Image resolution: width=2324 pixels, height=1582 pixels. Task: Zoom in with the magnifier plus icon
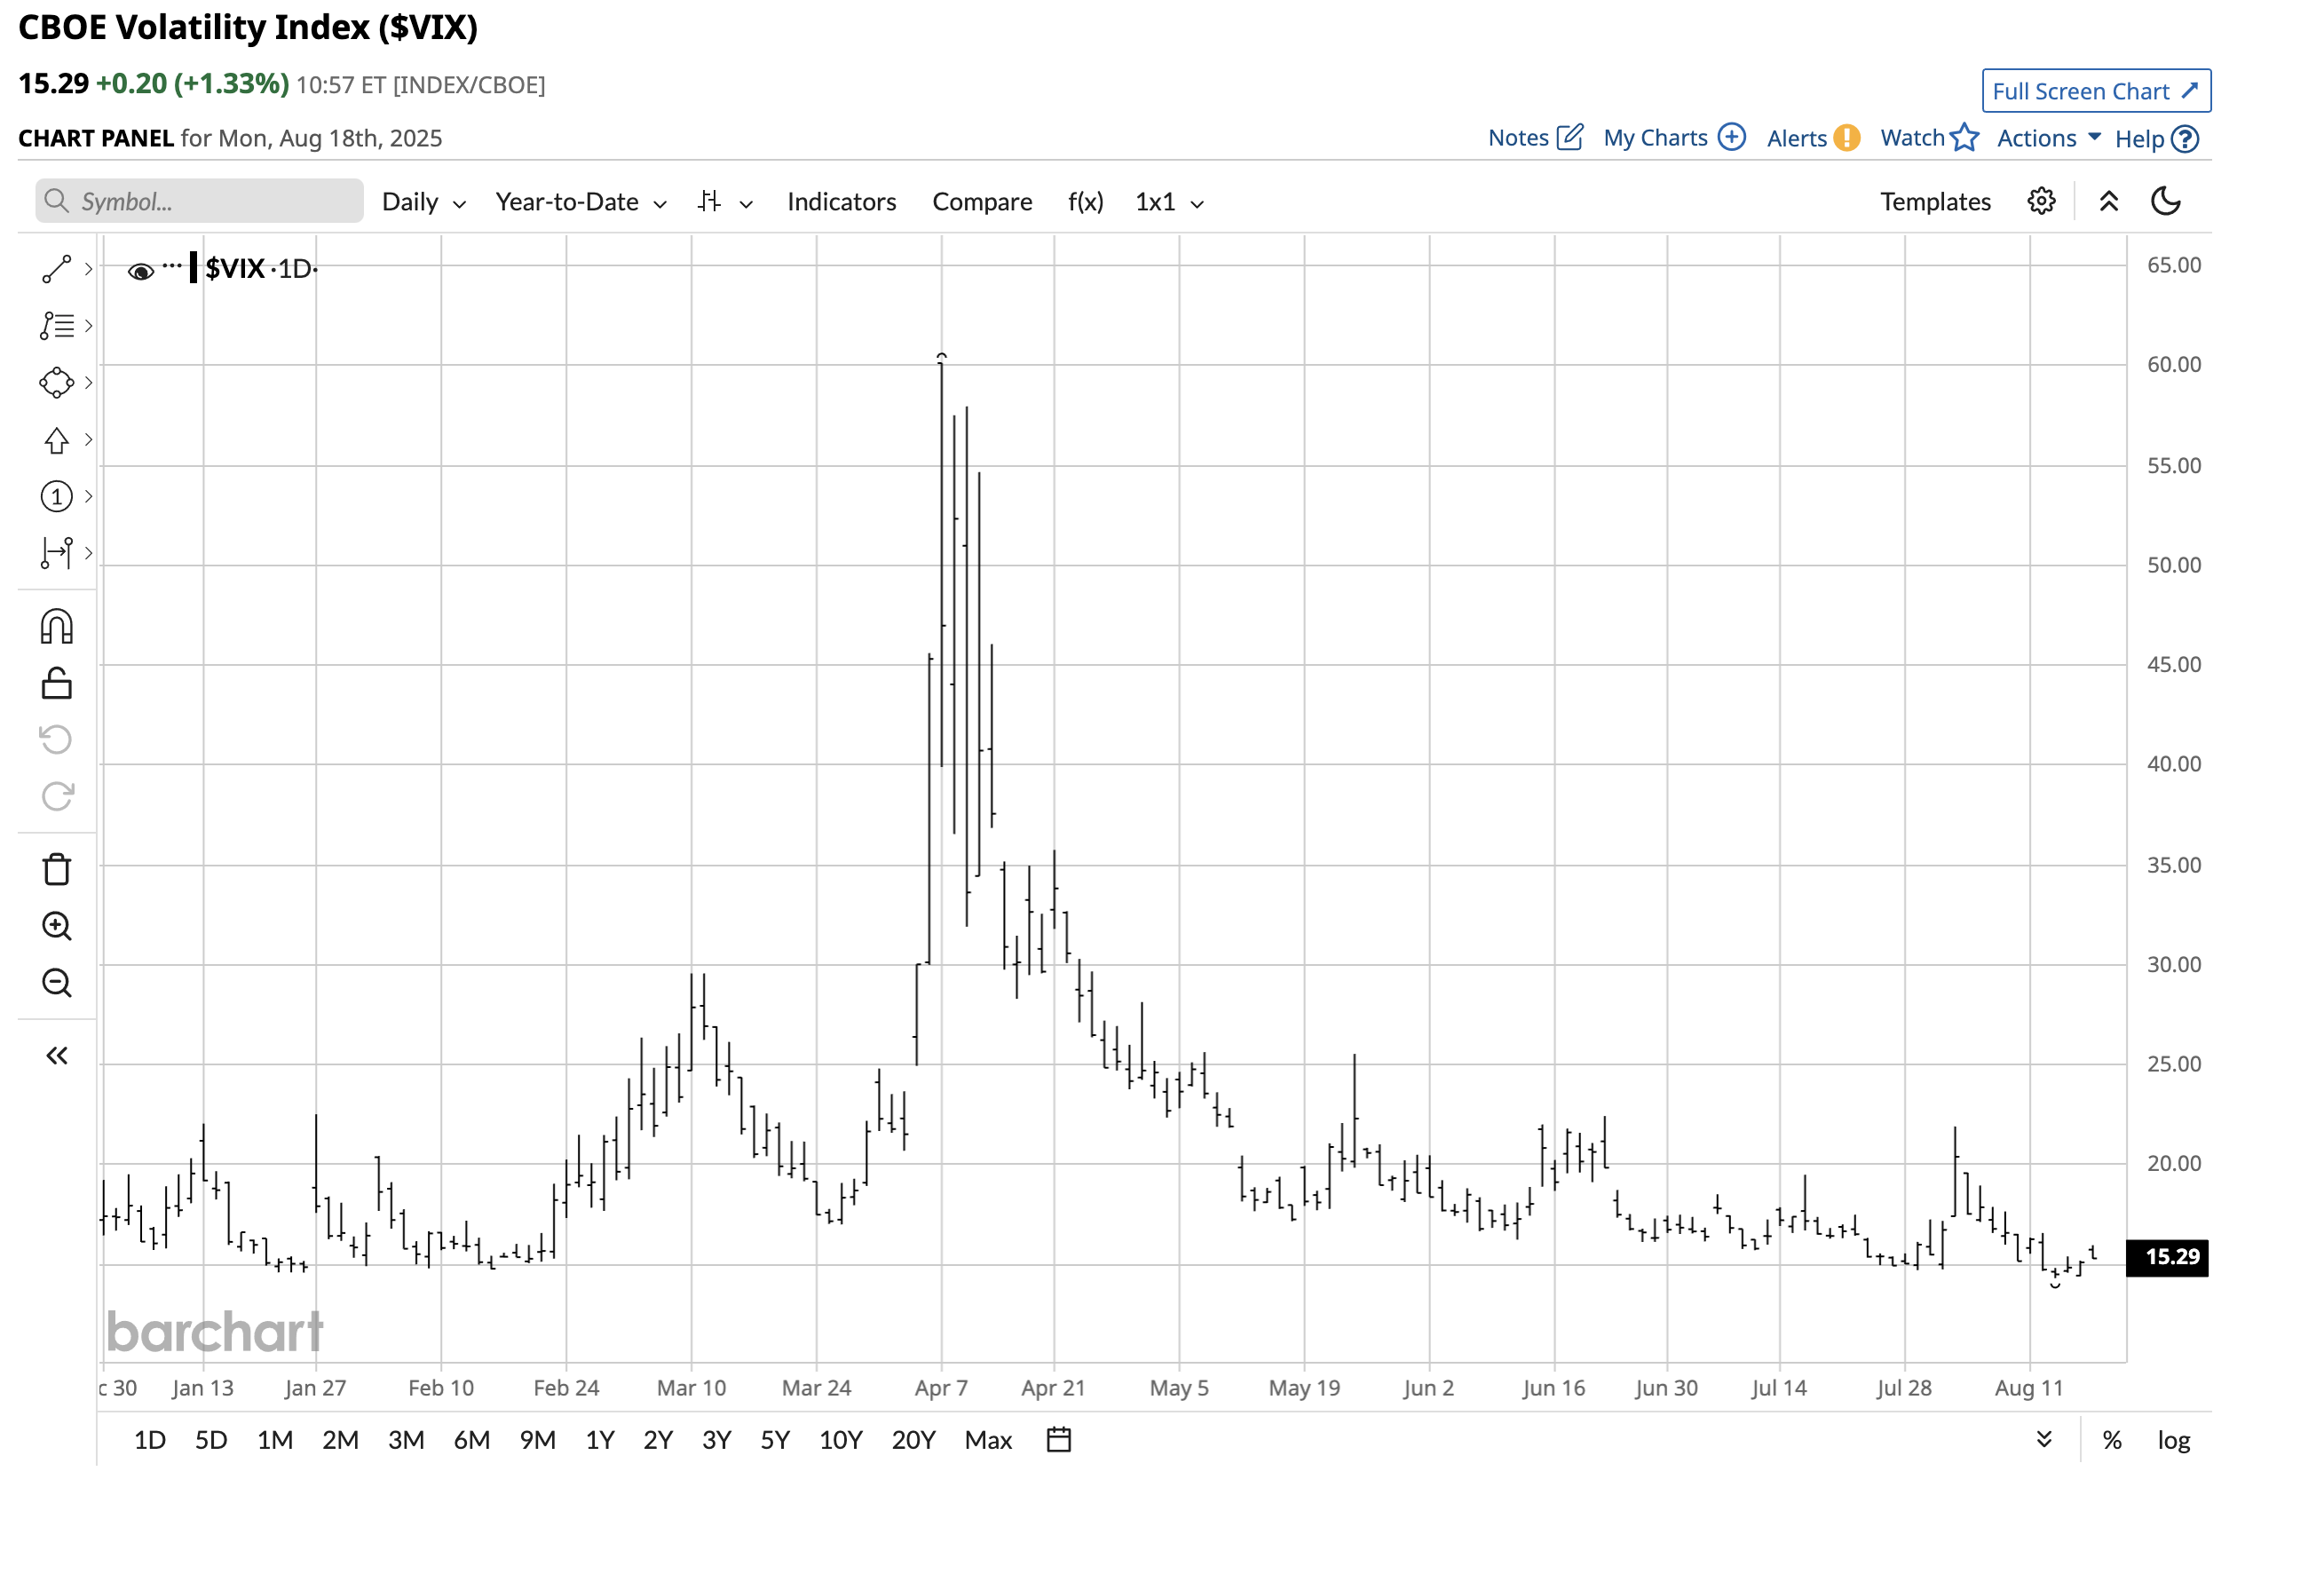click(56, 927)
